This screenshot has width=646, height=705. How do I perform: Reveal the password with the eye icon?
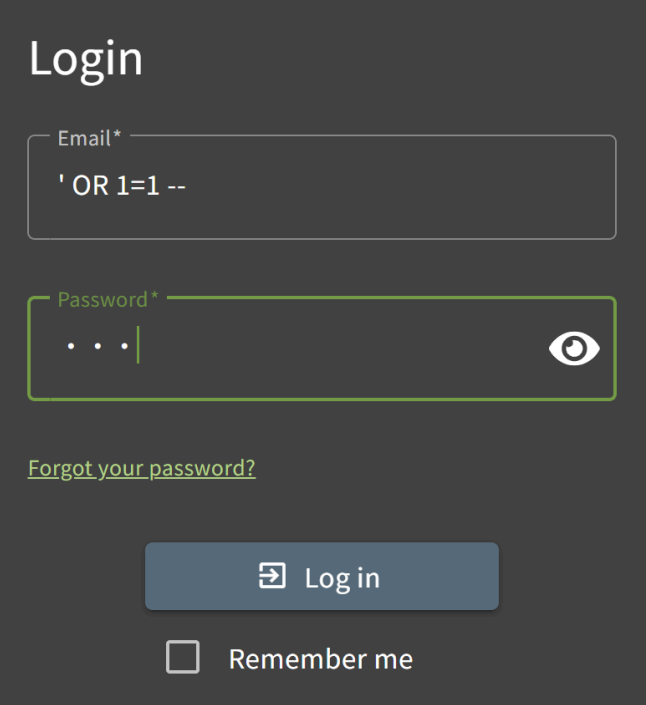coord(574,348)
